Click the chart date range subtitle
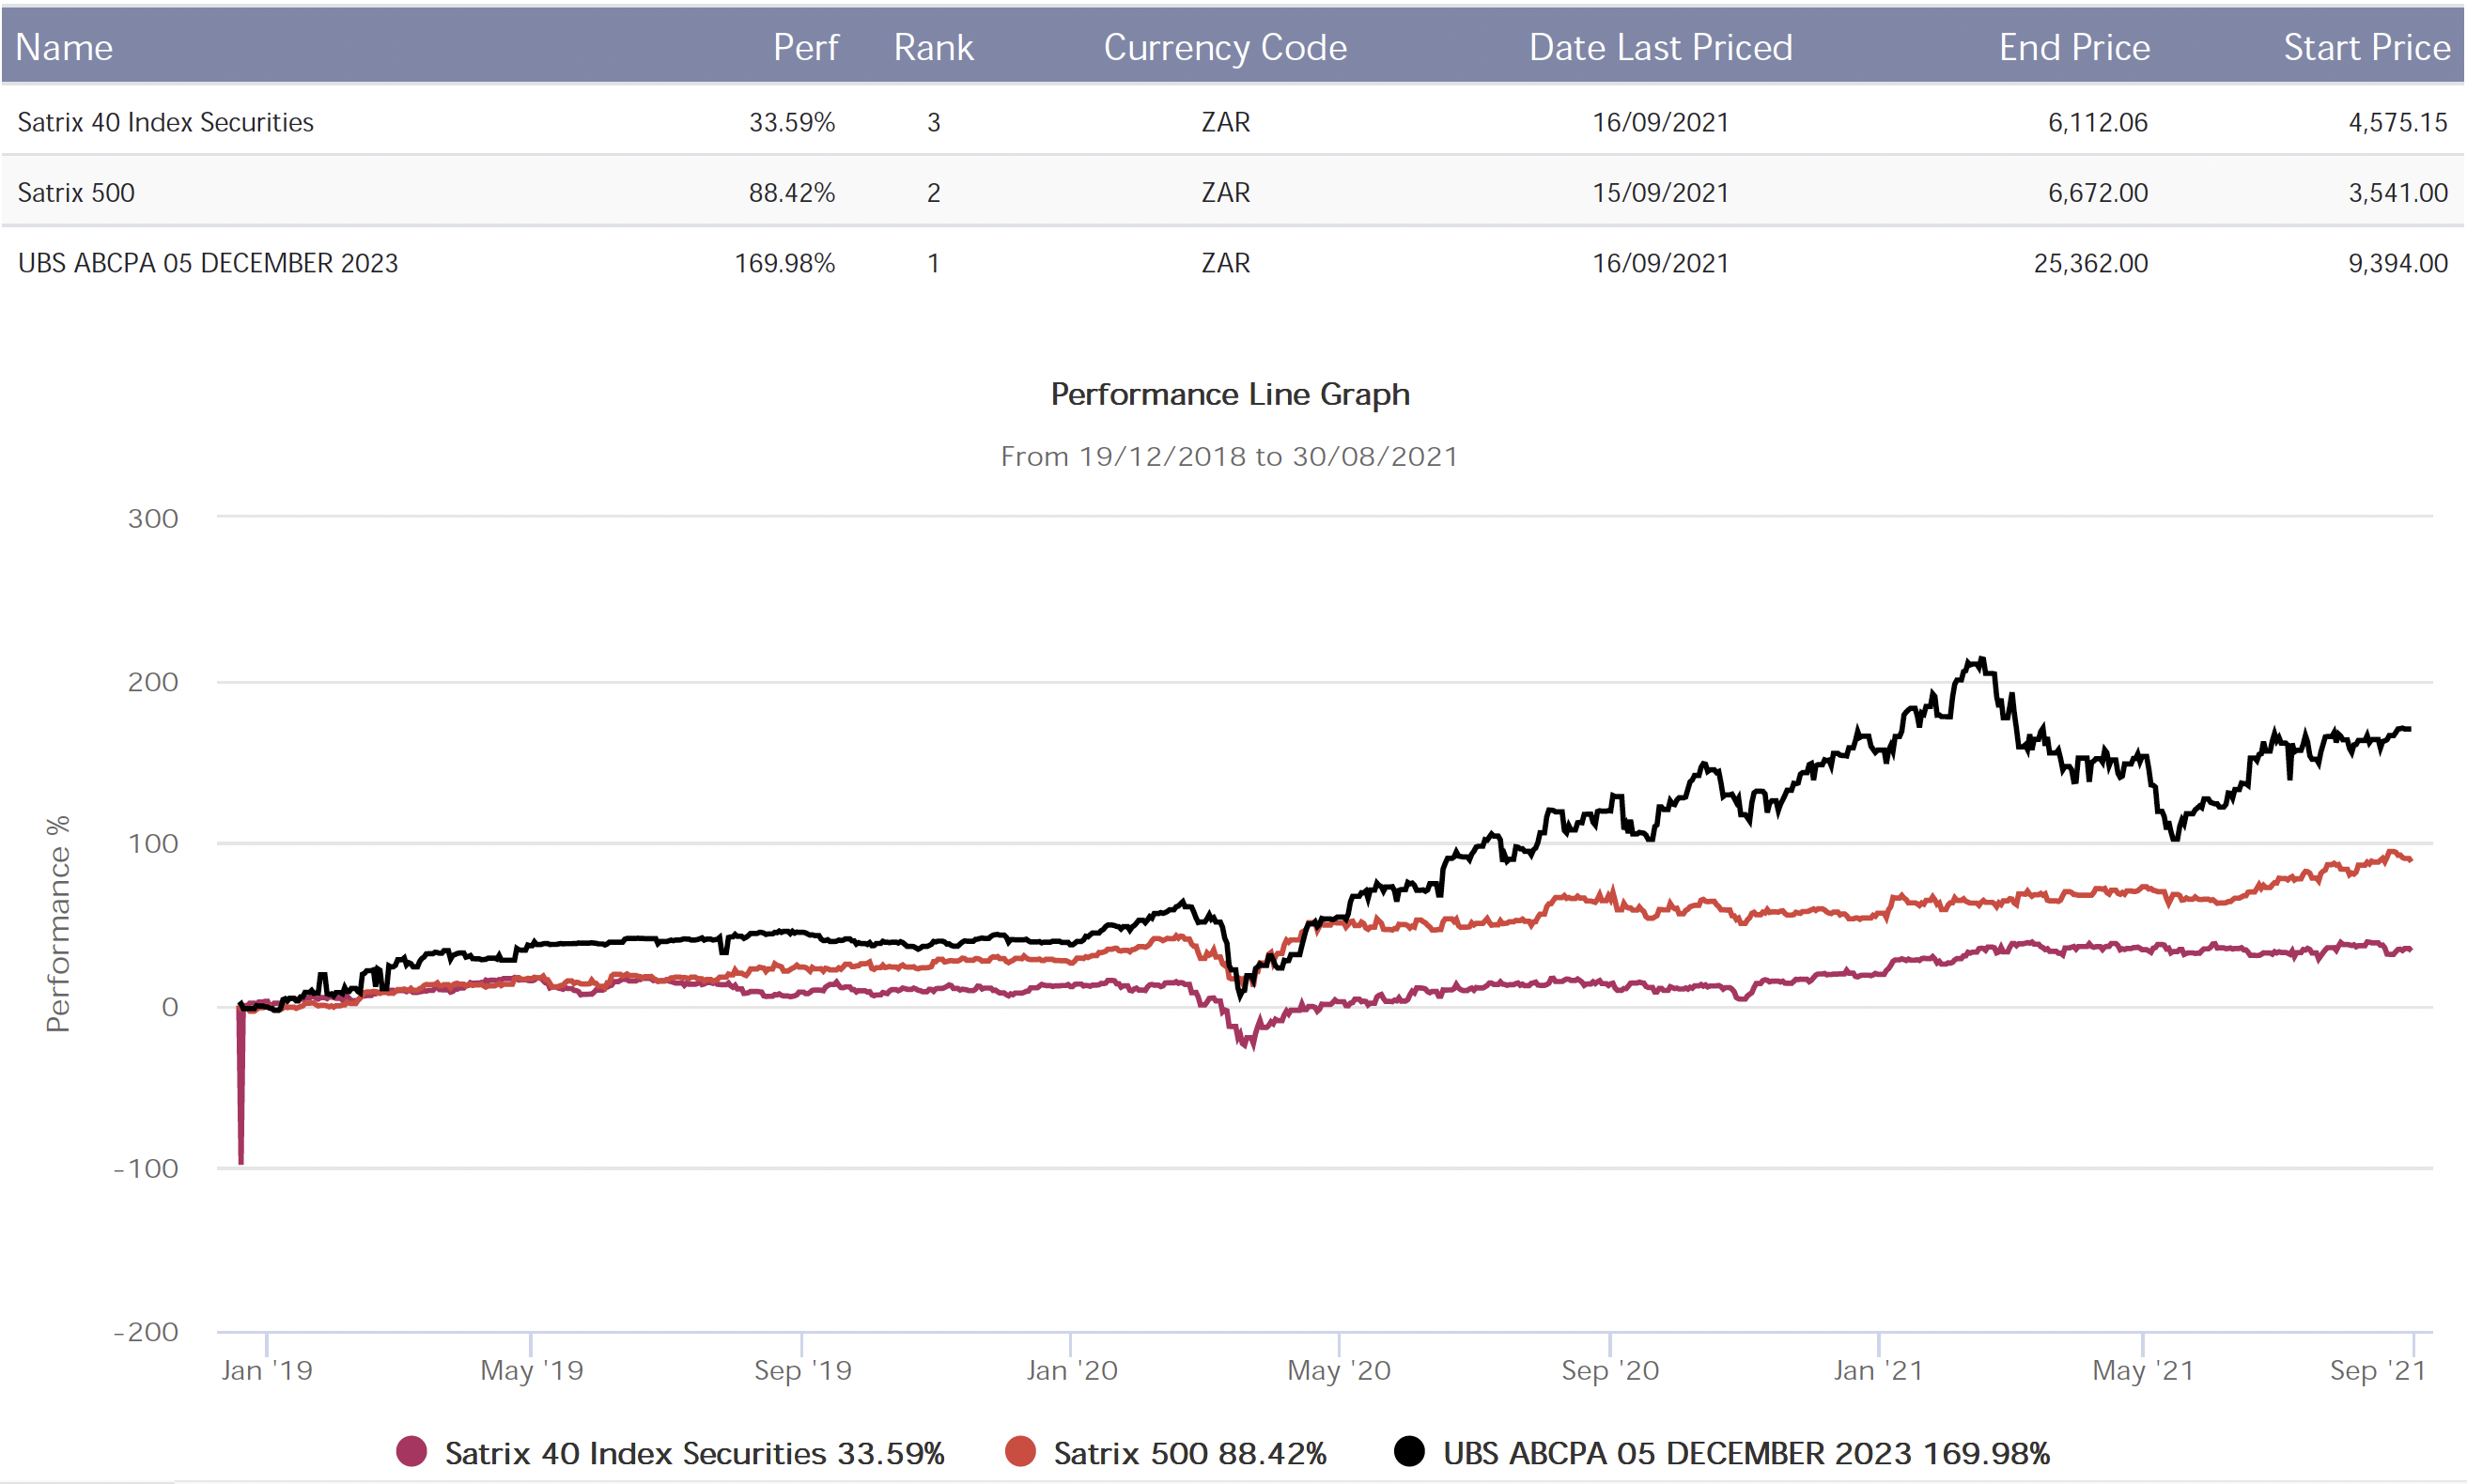 click(1229, 456)
